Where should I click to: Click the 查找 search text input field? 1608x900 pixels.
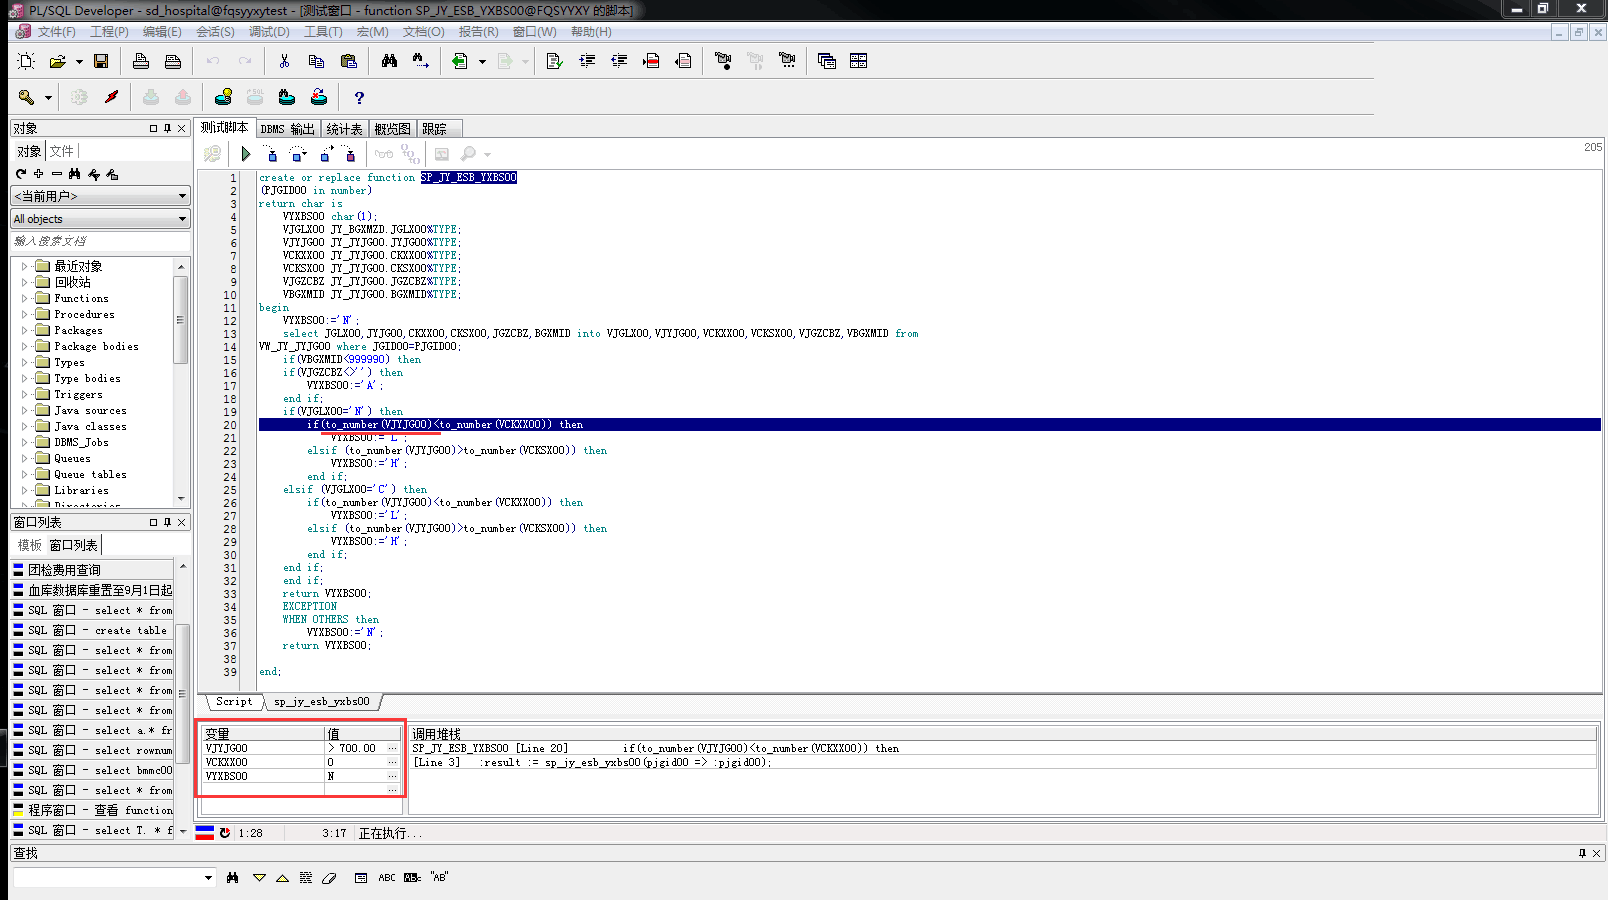[x=107, y=878]
